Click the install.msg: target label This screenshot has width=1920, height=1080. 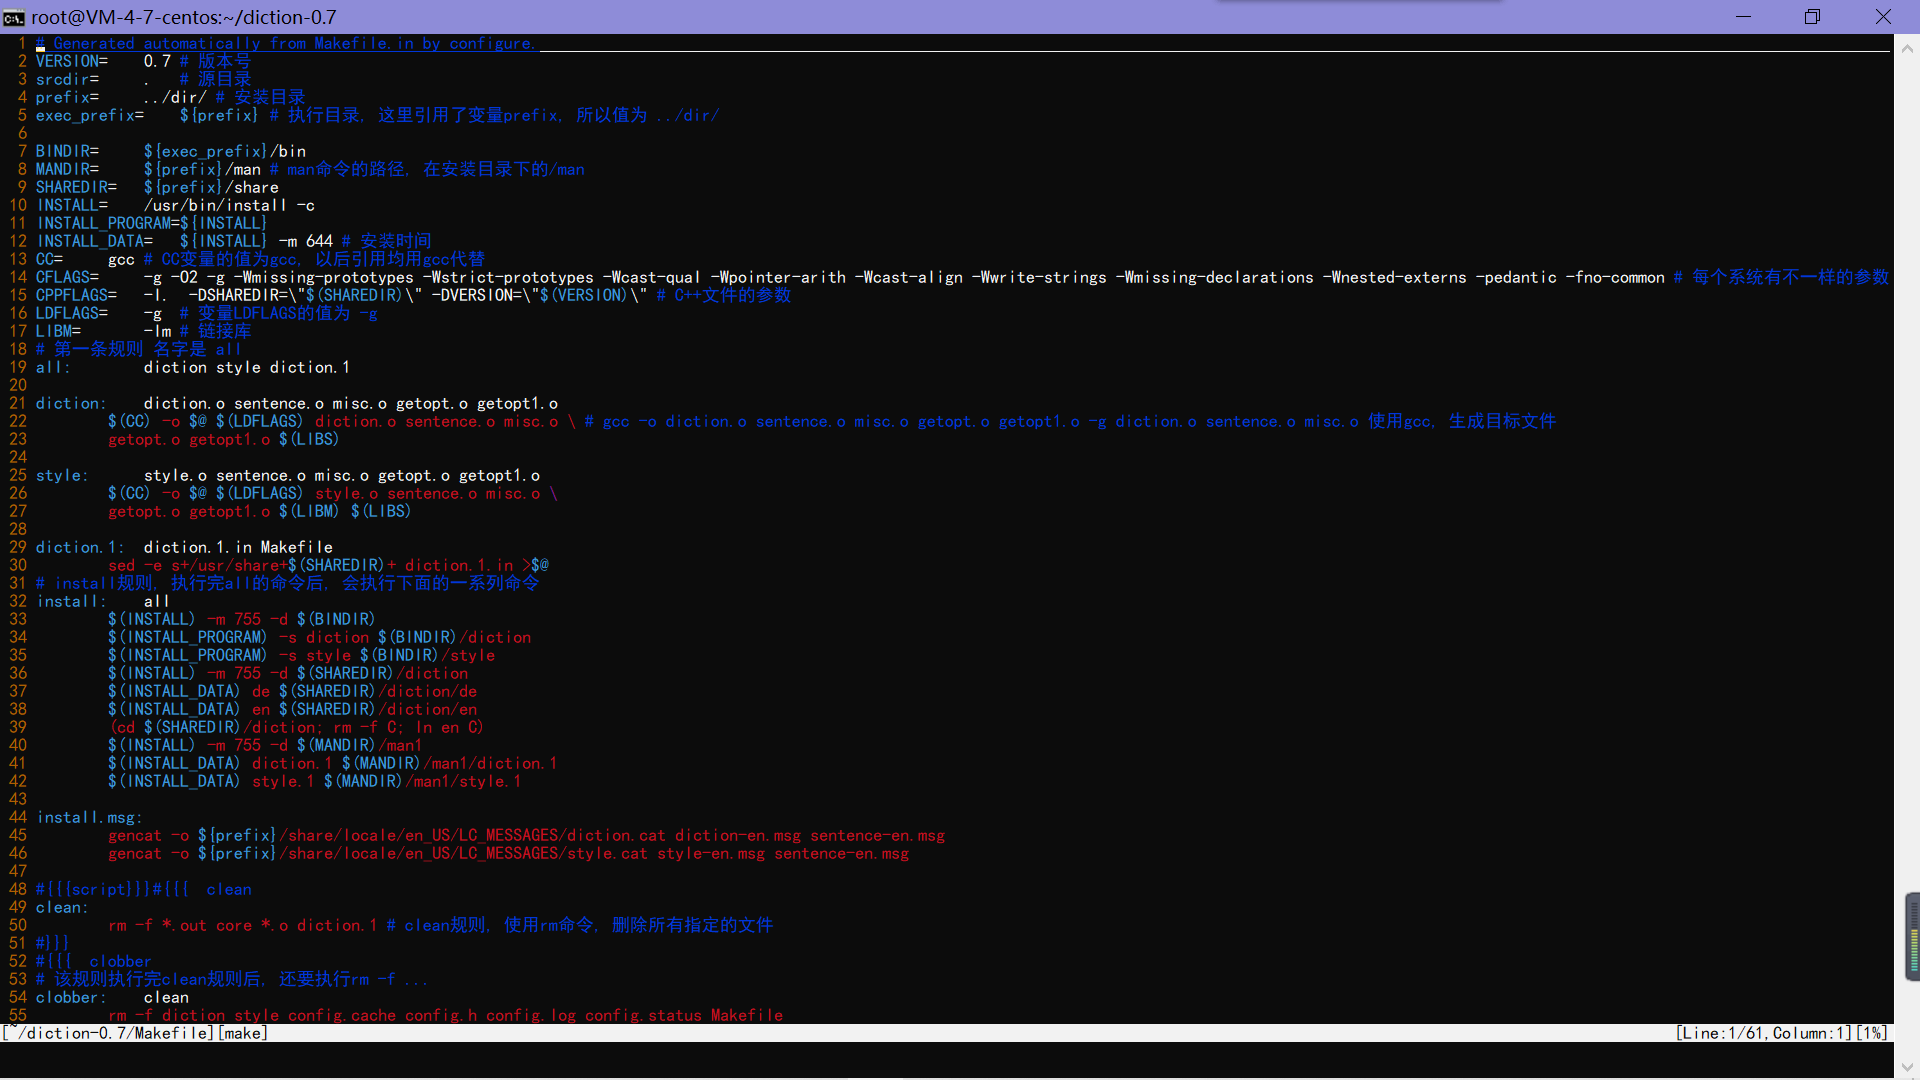(x=89, y=817)
